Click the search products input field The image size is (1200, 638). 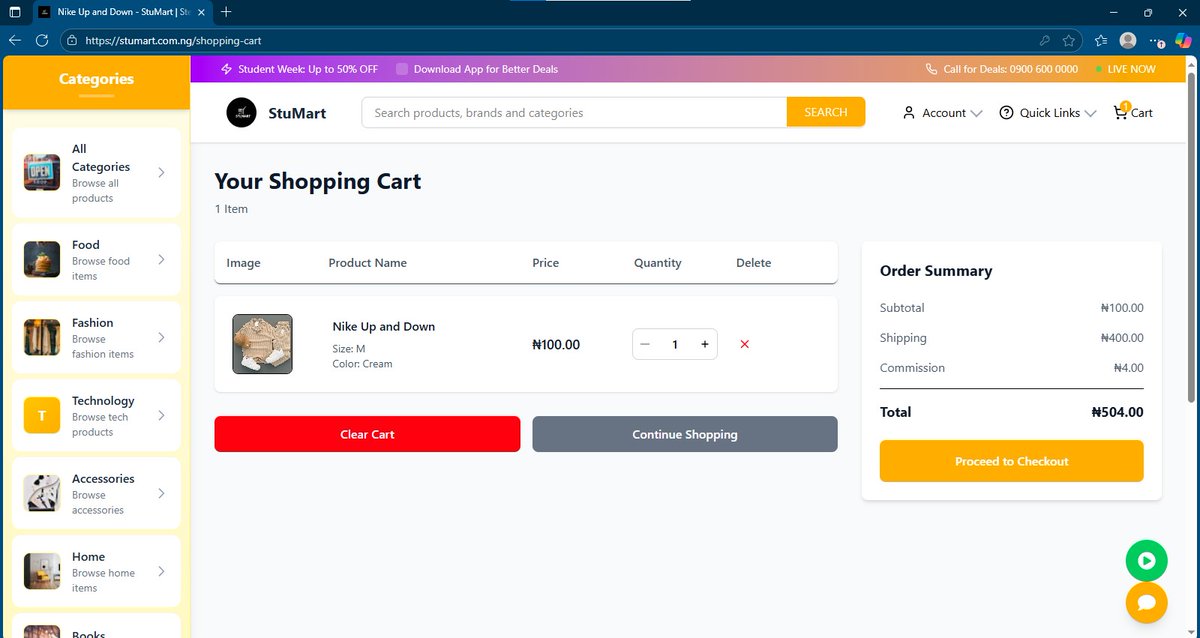click(x=575, y=112)
